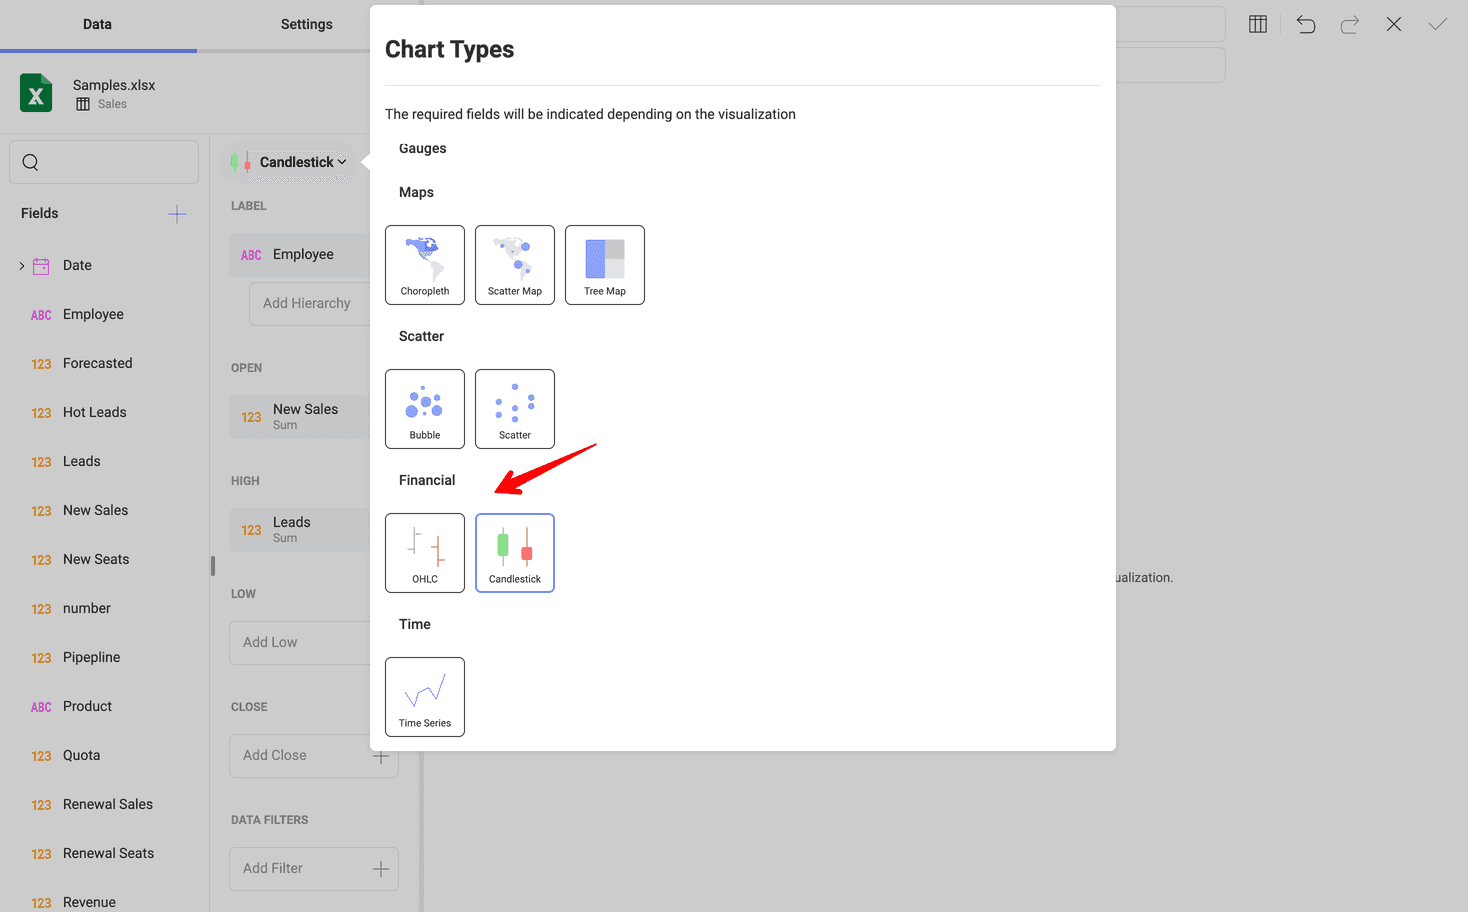Select the Bubble chart type
The width and height of the screenshot is (1468, 912).
click(x=425, y=409)
